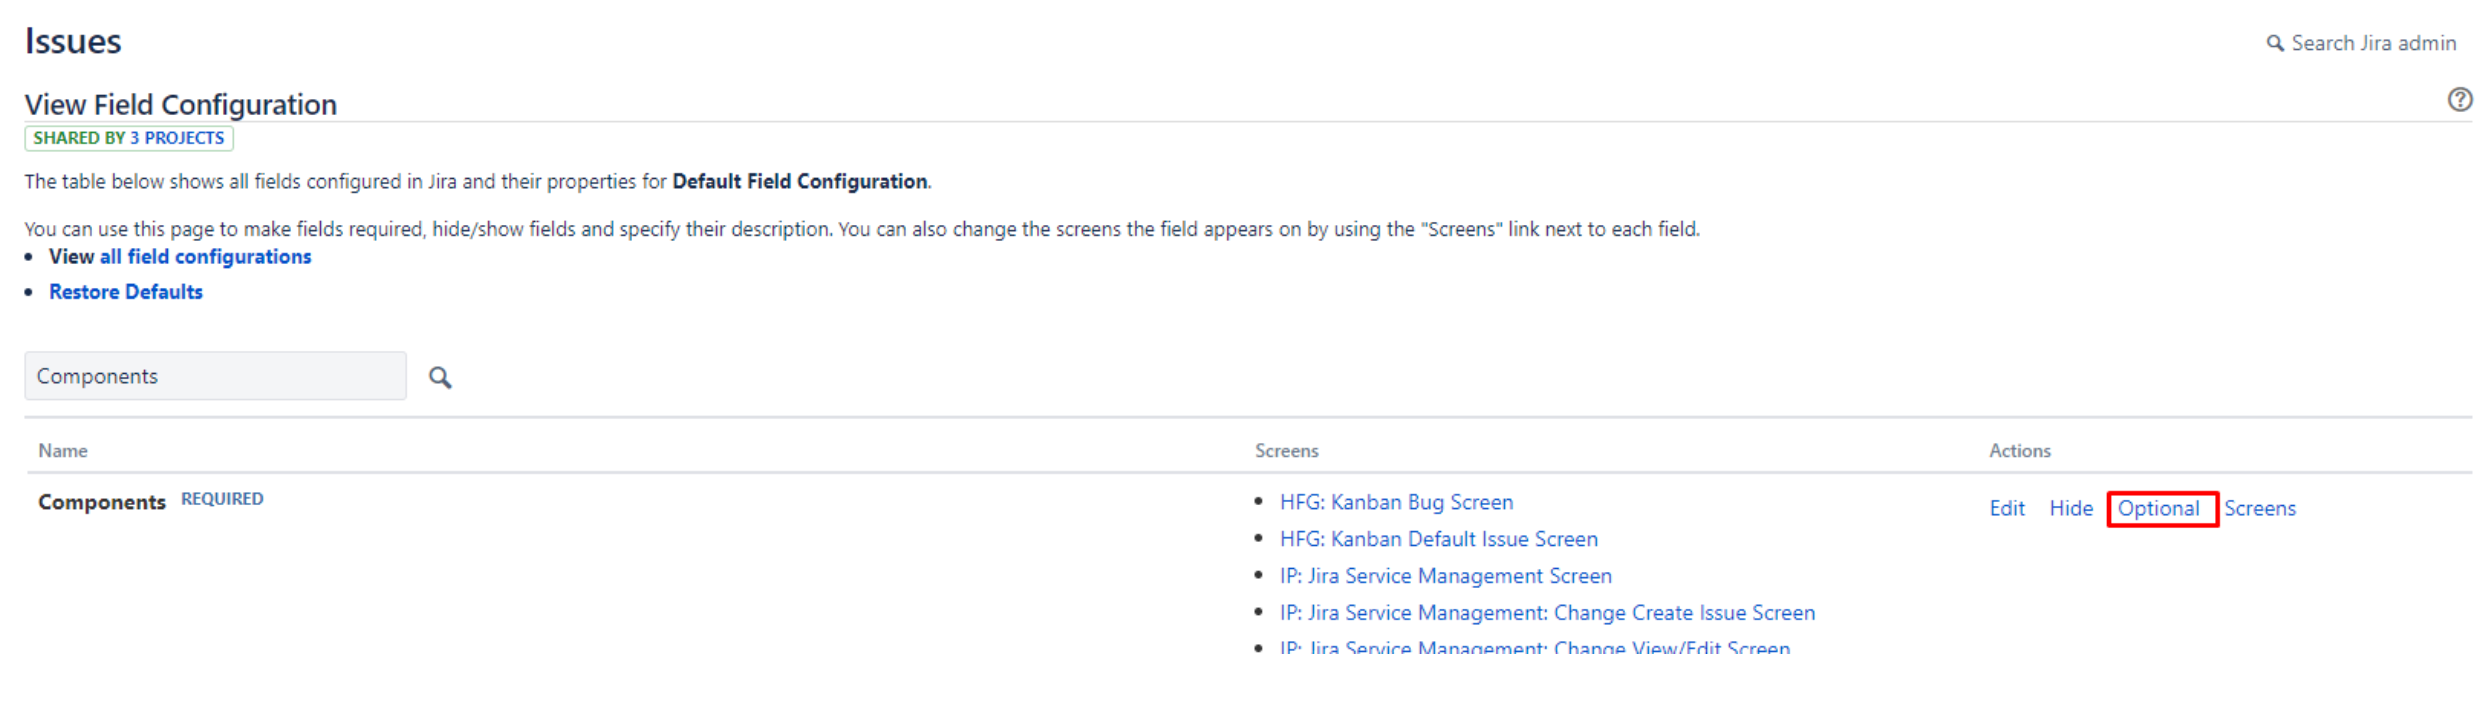The image size is (2490, 726).
Task: Click the Restore Defaults link
Action: [126, 292]
